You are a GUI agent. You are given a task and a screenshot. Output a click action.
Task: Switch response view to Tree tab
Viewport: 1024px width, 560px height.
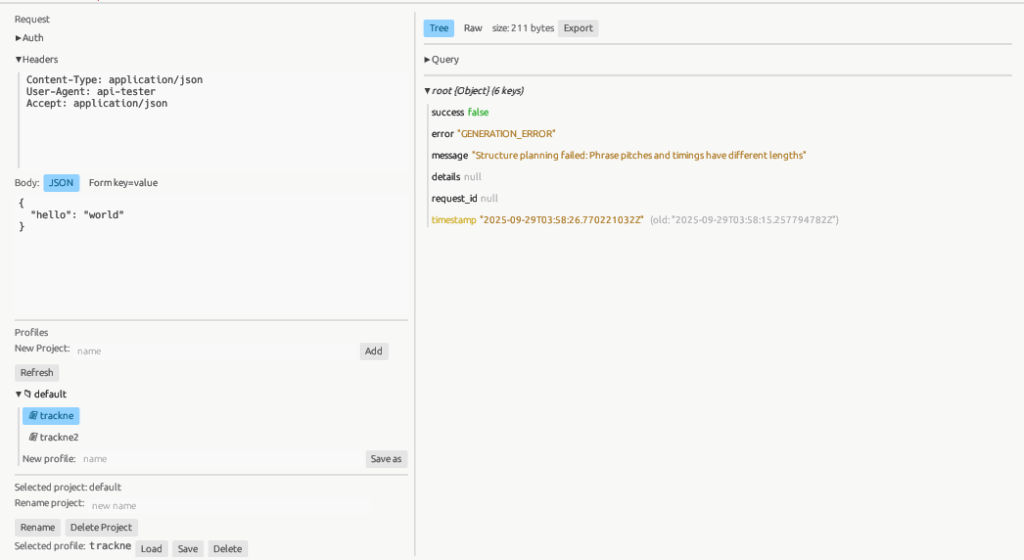coord(438,28)
